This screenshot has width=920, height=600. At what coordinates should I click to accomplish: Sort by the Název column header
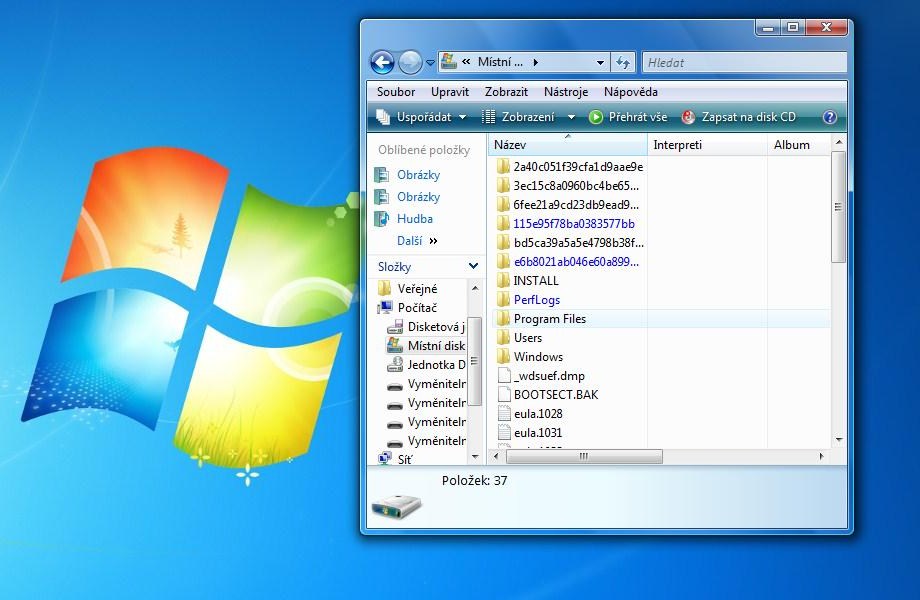click(x=567, y=145)
